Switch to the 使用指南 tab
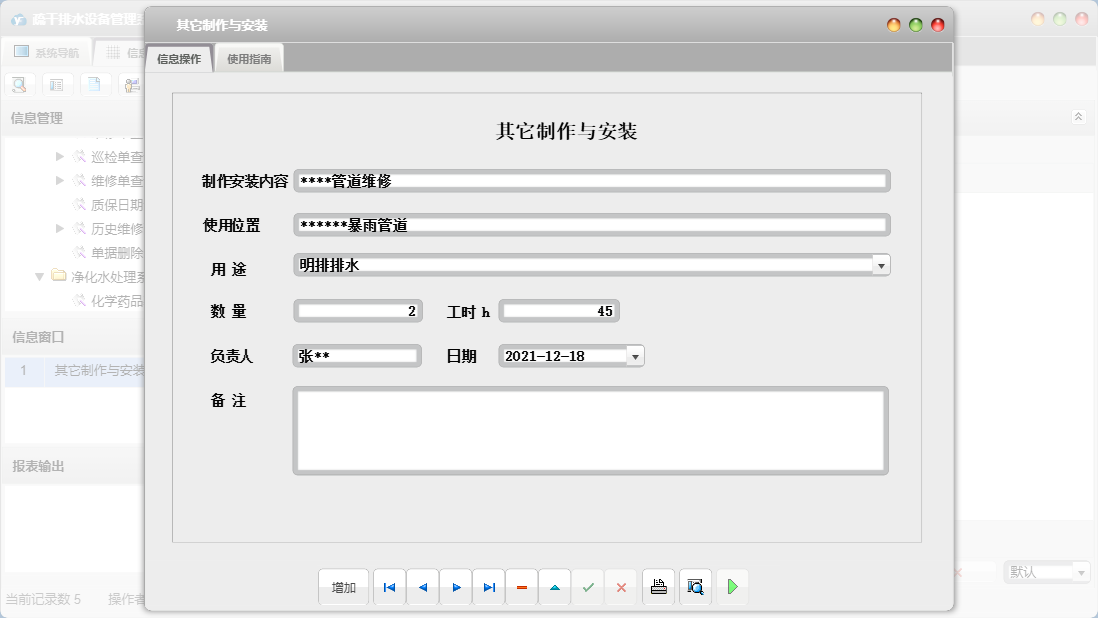Image resolution: width=1098 pixels, height=618 pixels. 248,58
